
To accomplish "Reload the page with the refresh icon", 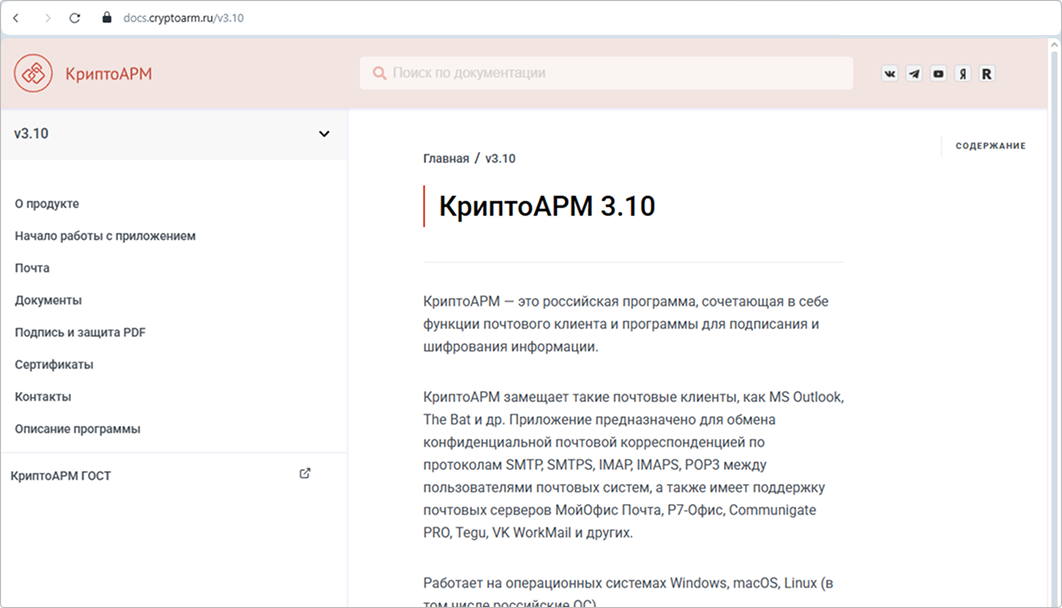I will pyautogui.click(x=75, y=18).
